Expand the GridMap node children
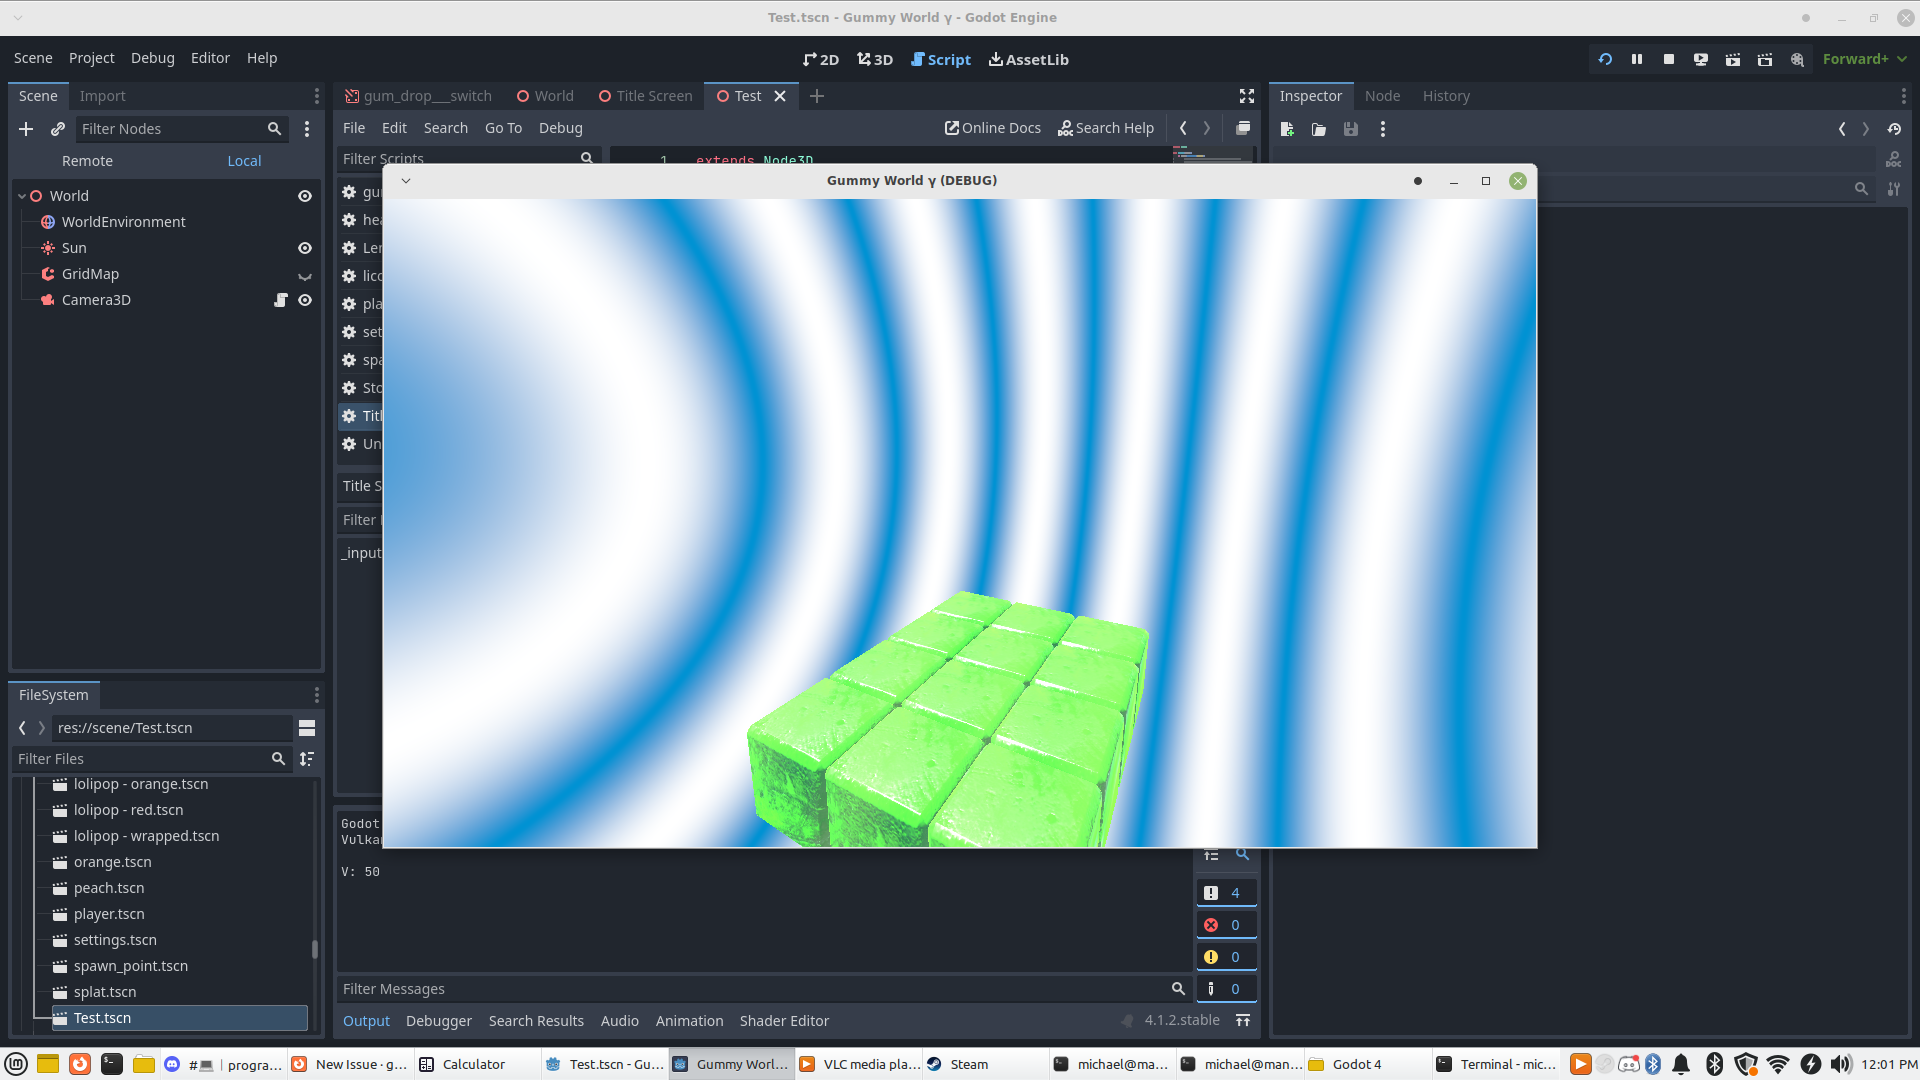The height and width of the screenshot is (1080, 1920). pyautogui.click(x=305, y=276)
